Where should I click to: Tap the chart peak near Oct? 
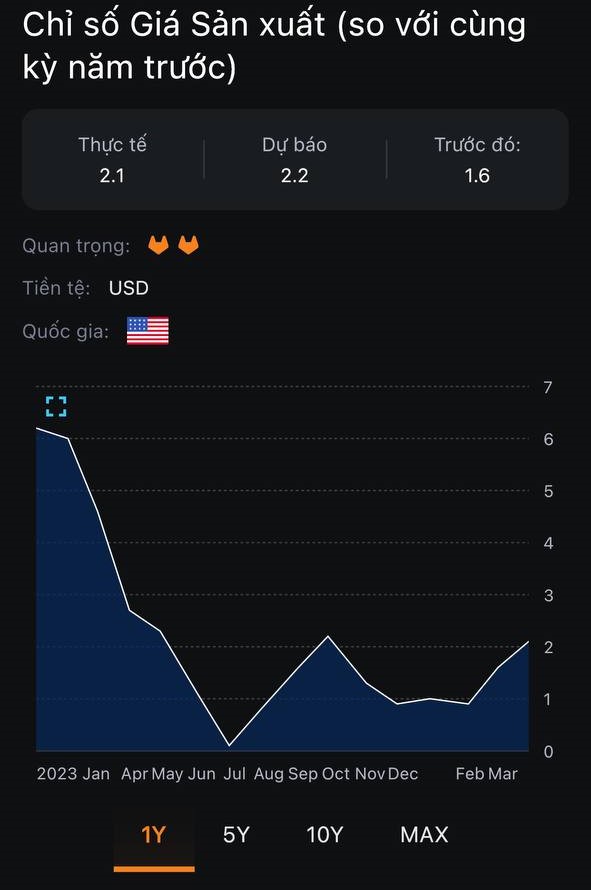point(328,636)
